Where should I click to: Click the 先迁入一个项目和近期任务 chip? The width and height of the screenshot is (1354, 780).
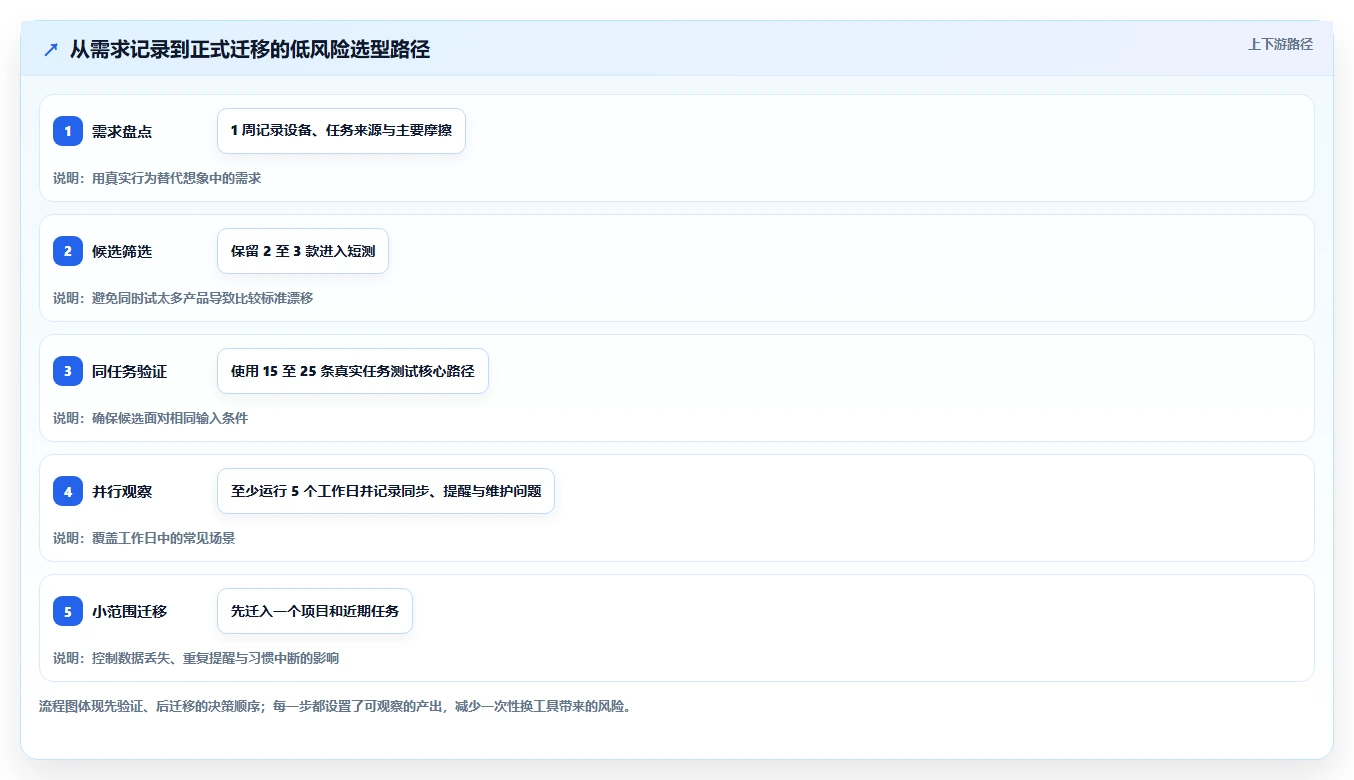(315, 611)
